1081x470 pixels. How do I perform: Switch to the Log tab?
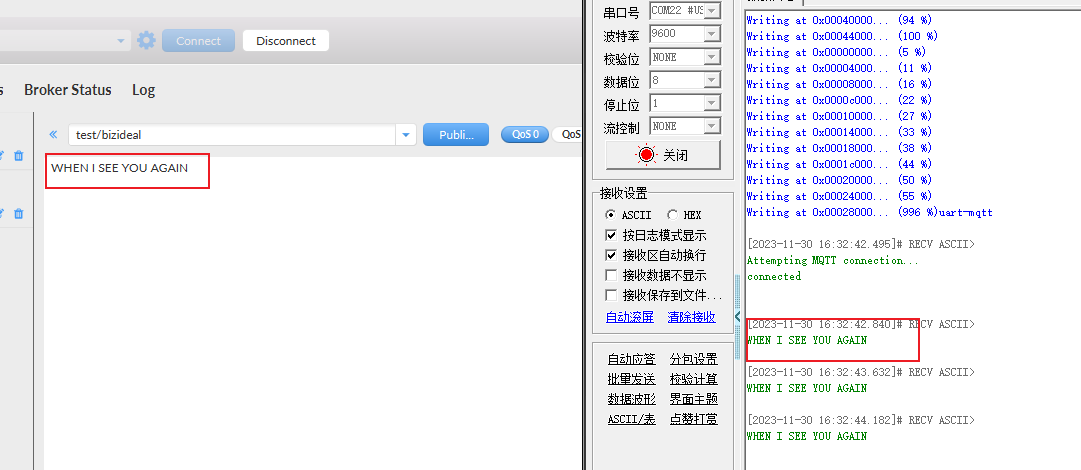click(x=143, y=90)
